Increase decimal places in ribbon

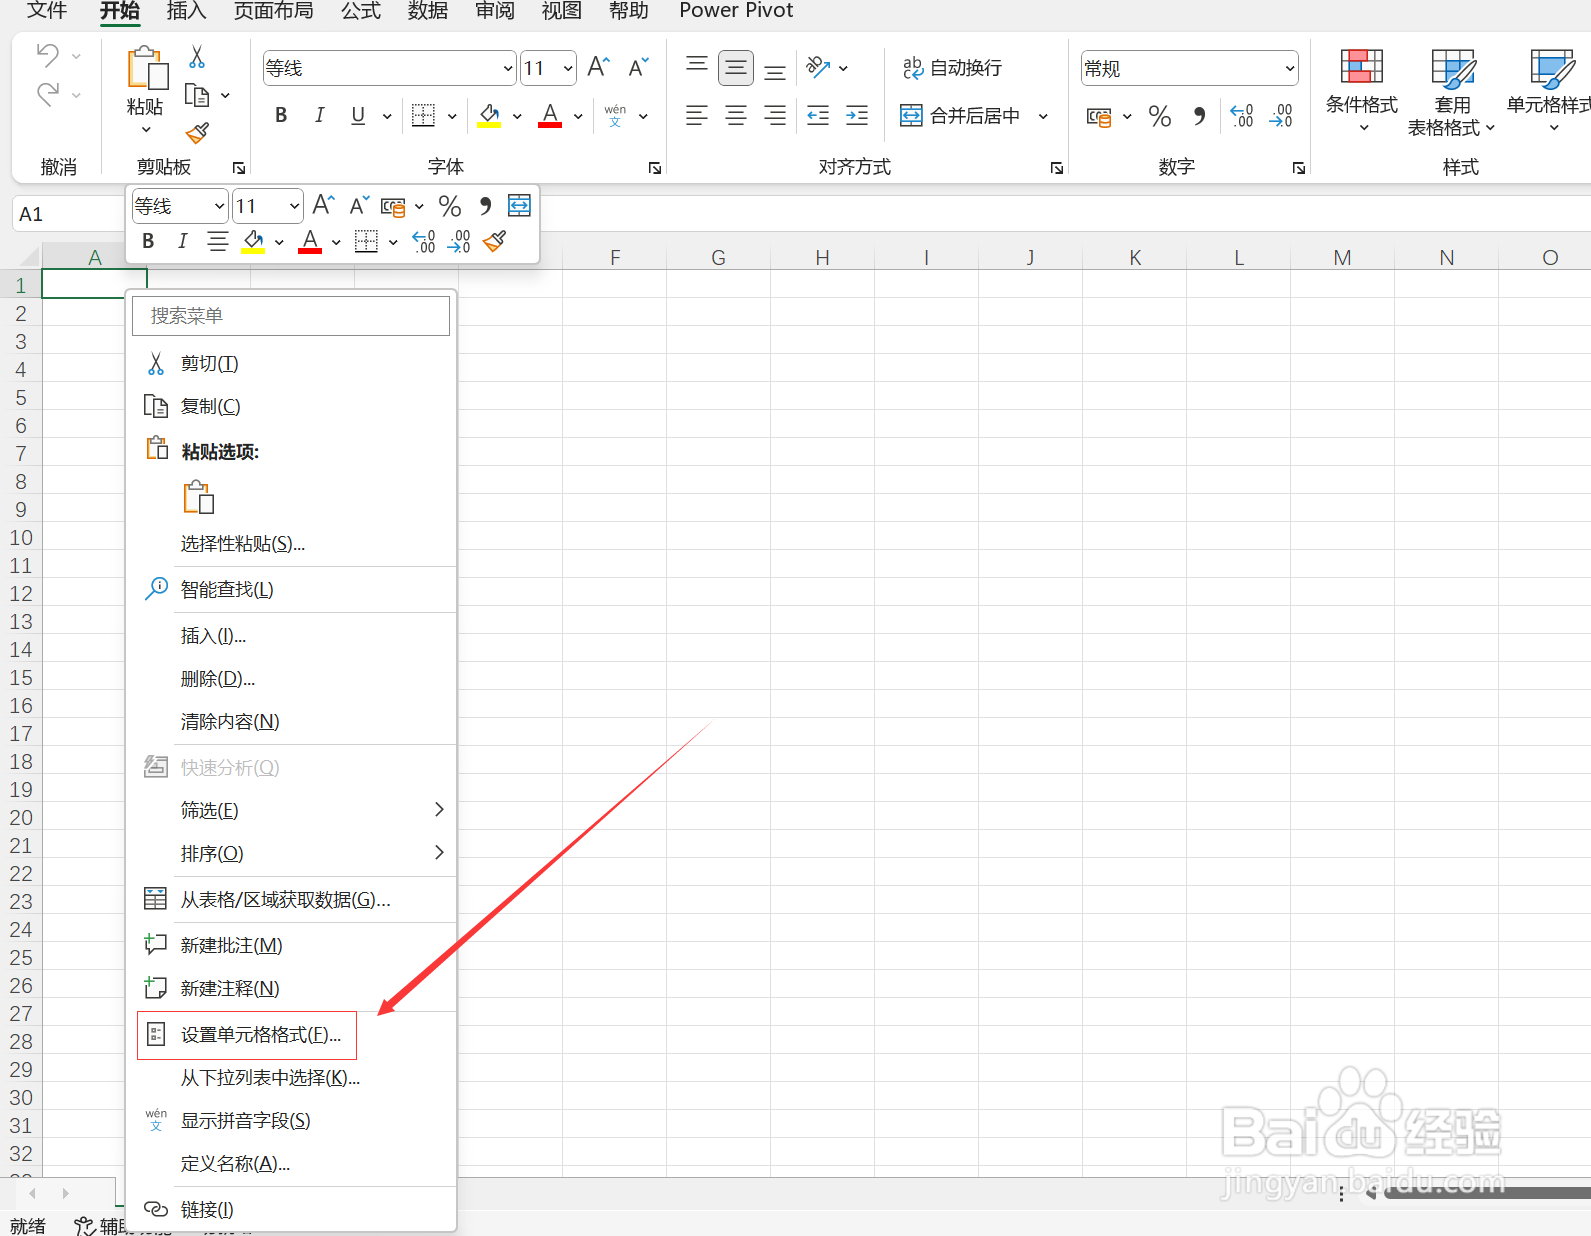(1241, 116)
